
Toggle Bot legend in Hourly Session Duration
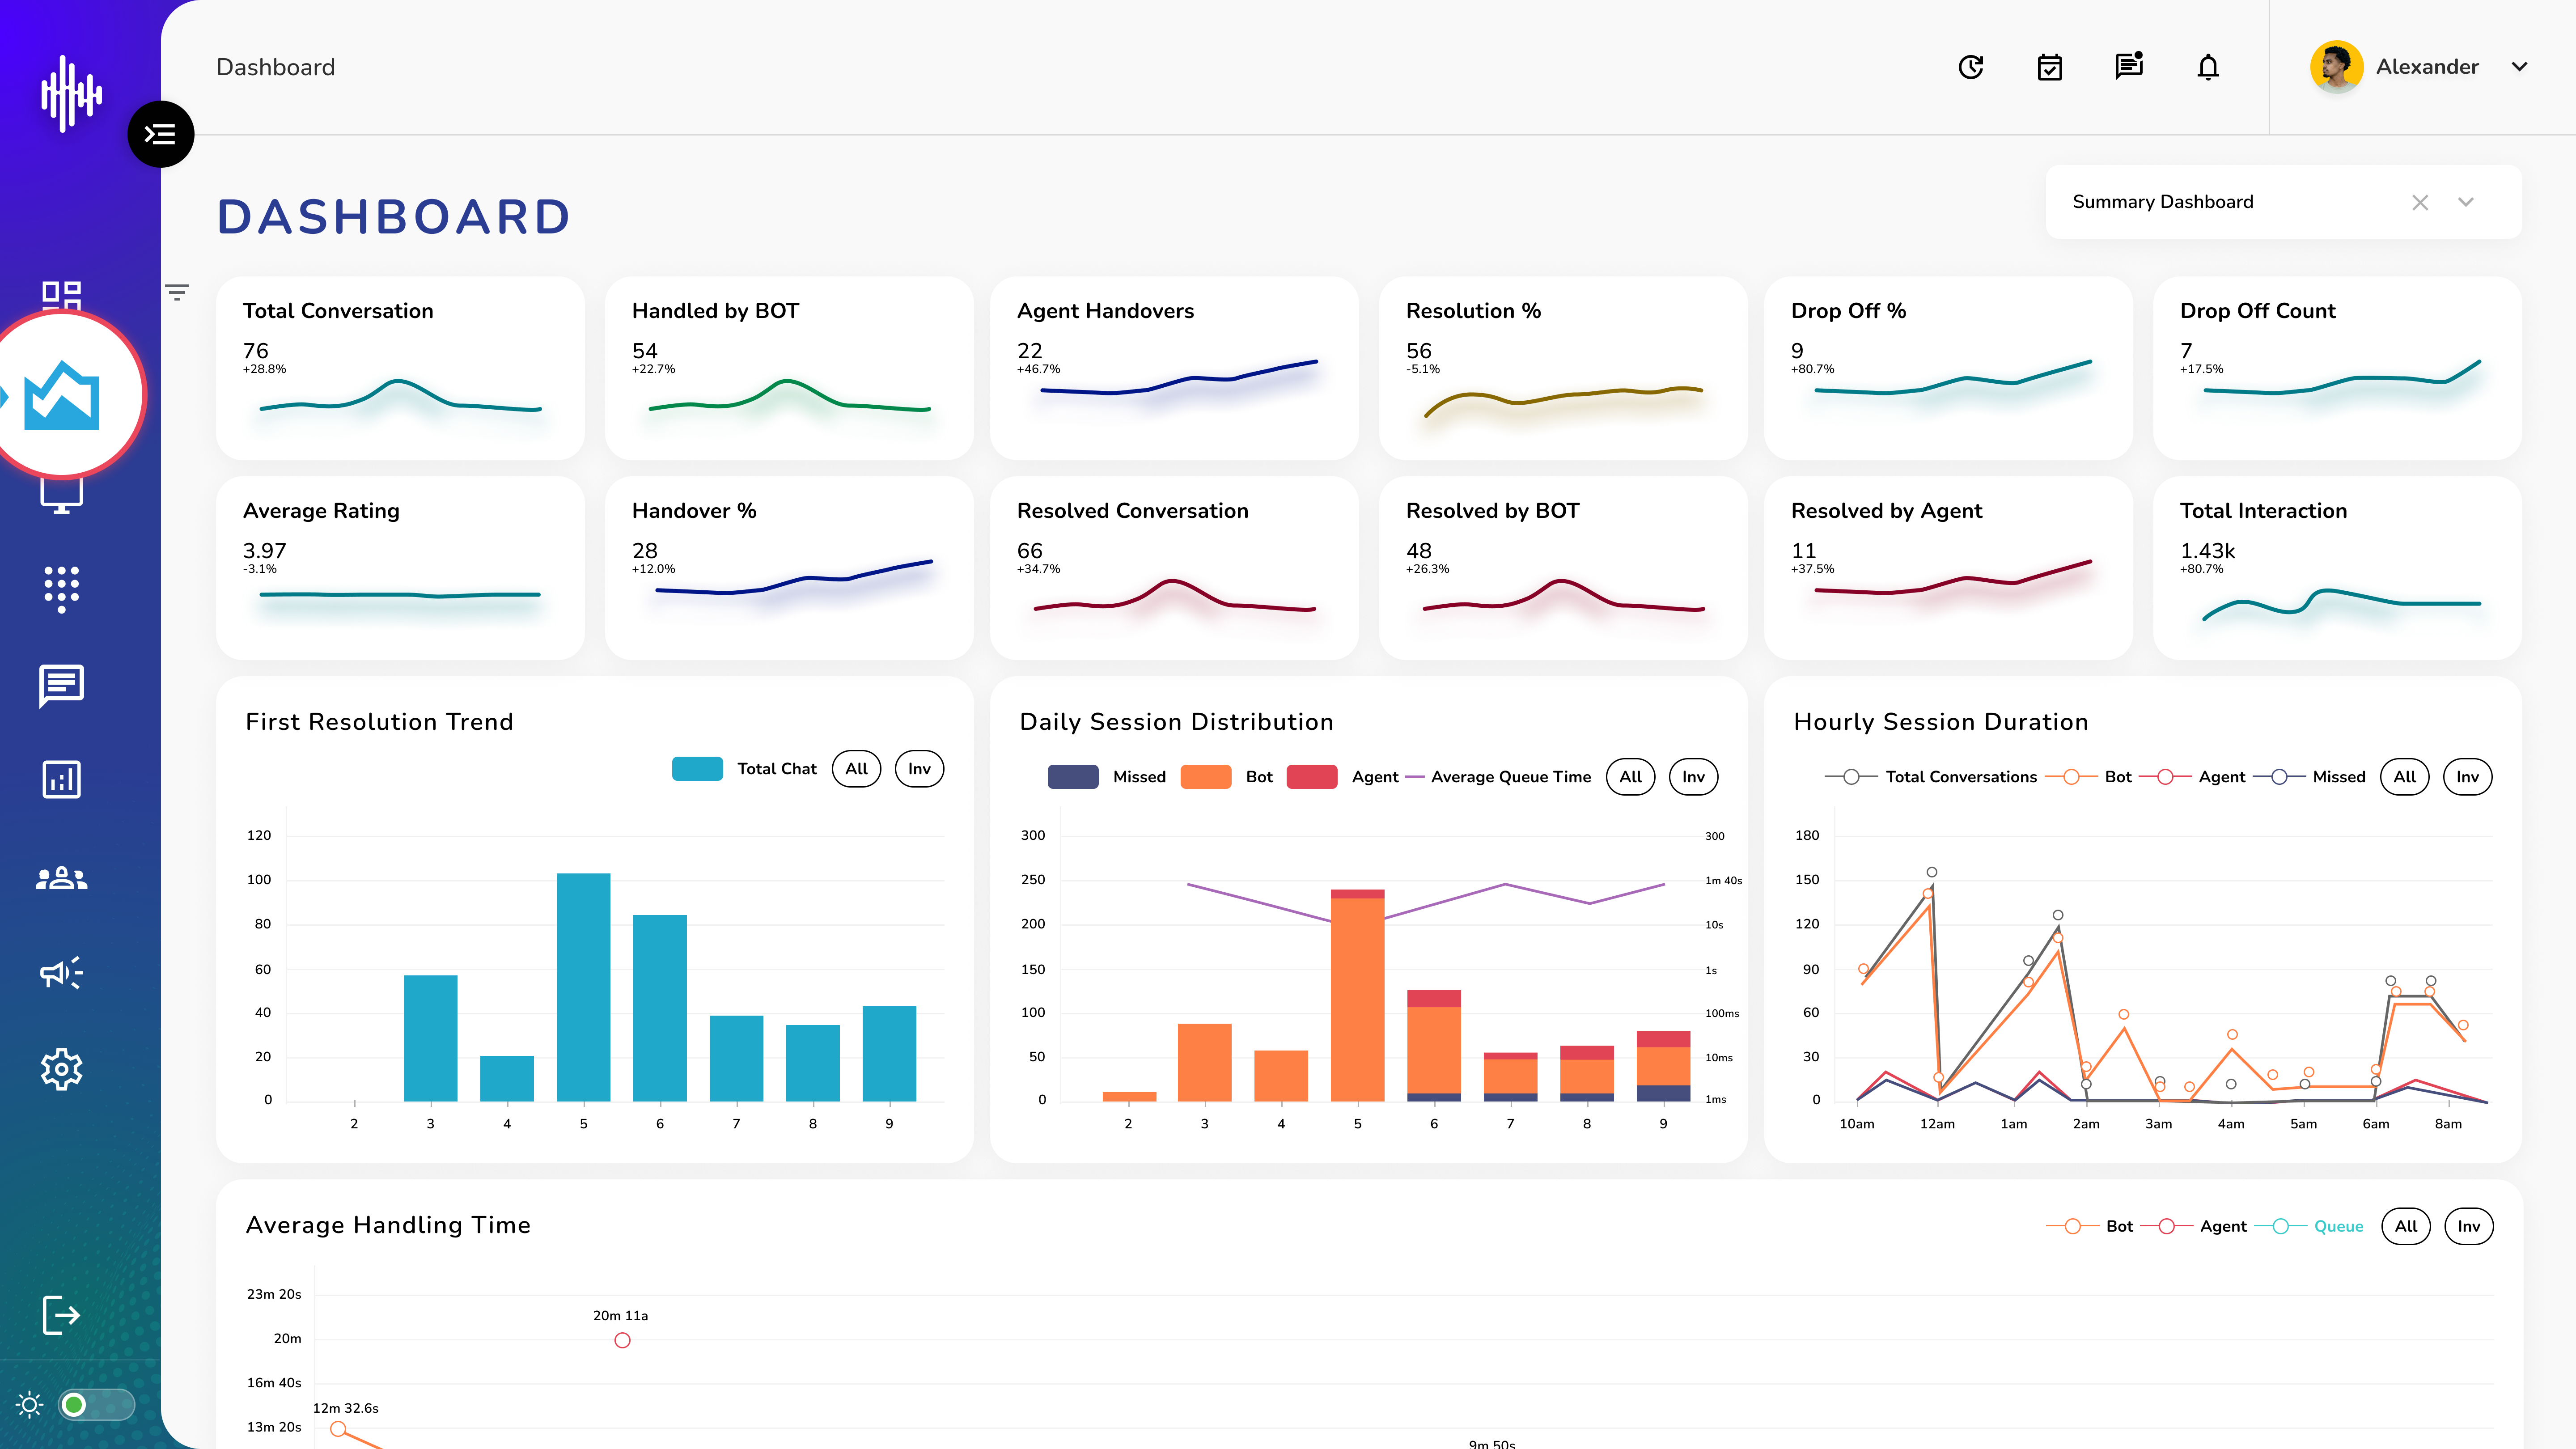[2088, 777]
